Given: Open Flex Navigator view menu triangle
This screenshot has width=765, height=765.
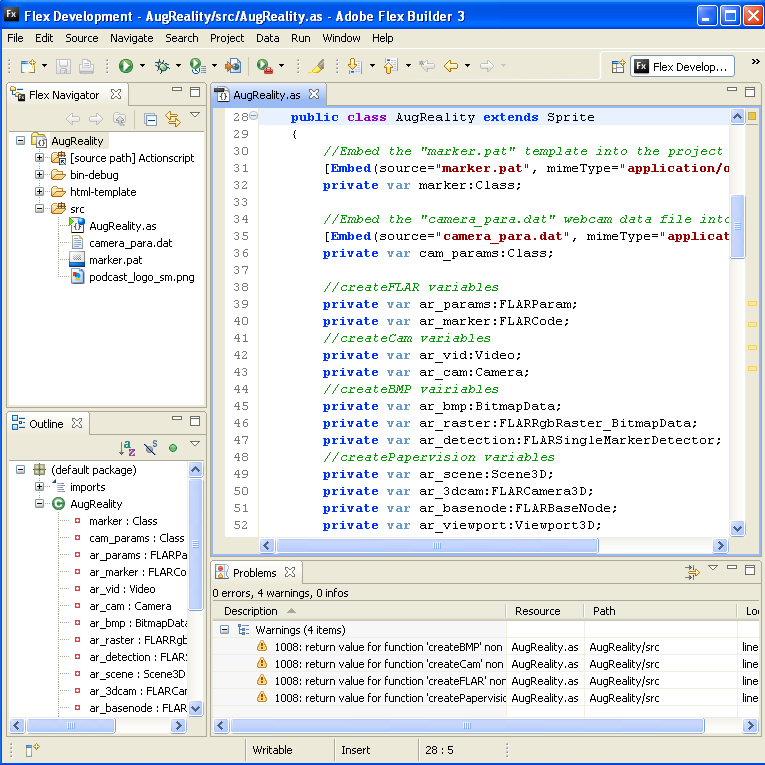Looking at the screenshot, I should (x=195, y=115).
